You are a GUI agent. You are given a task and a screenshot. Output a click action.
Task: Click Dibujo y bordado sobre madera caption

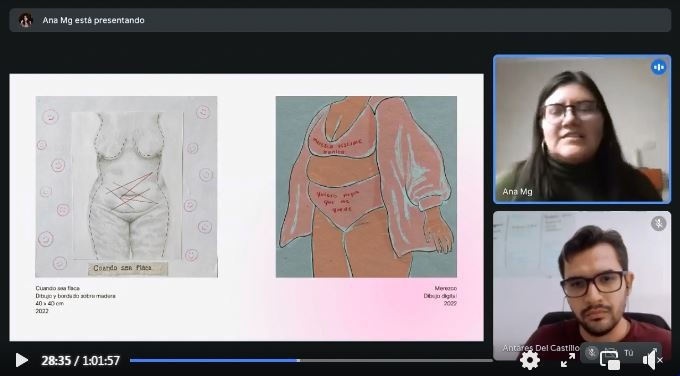click(x=75, y=296)
